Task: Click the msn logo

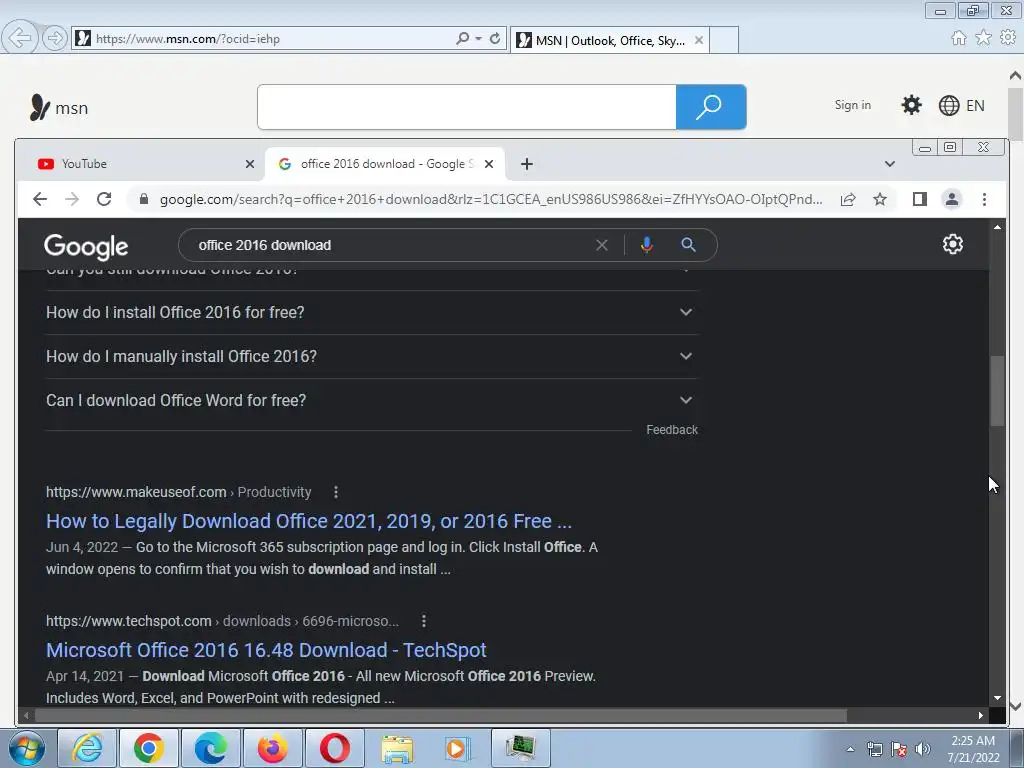Action: click(x=59, y=108)
